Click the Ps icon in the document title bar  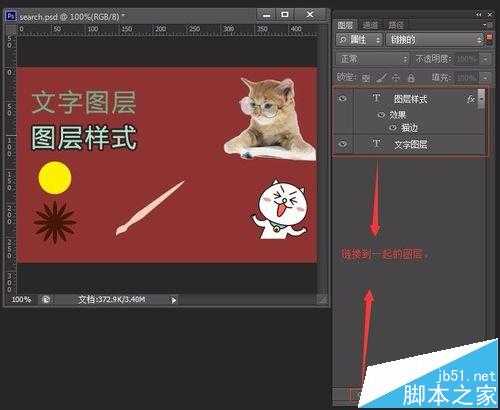click(11, 16)
